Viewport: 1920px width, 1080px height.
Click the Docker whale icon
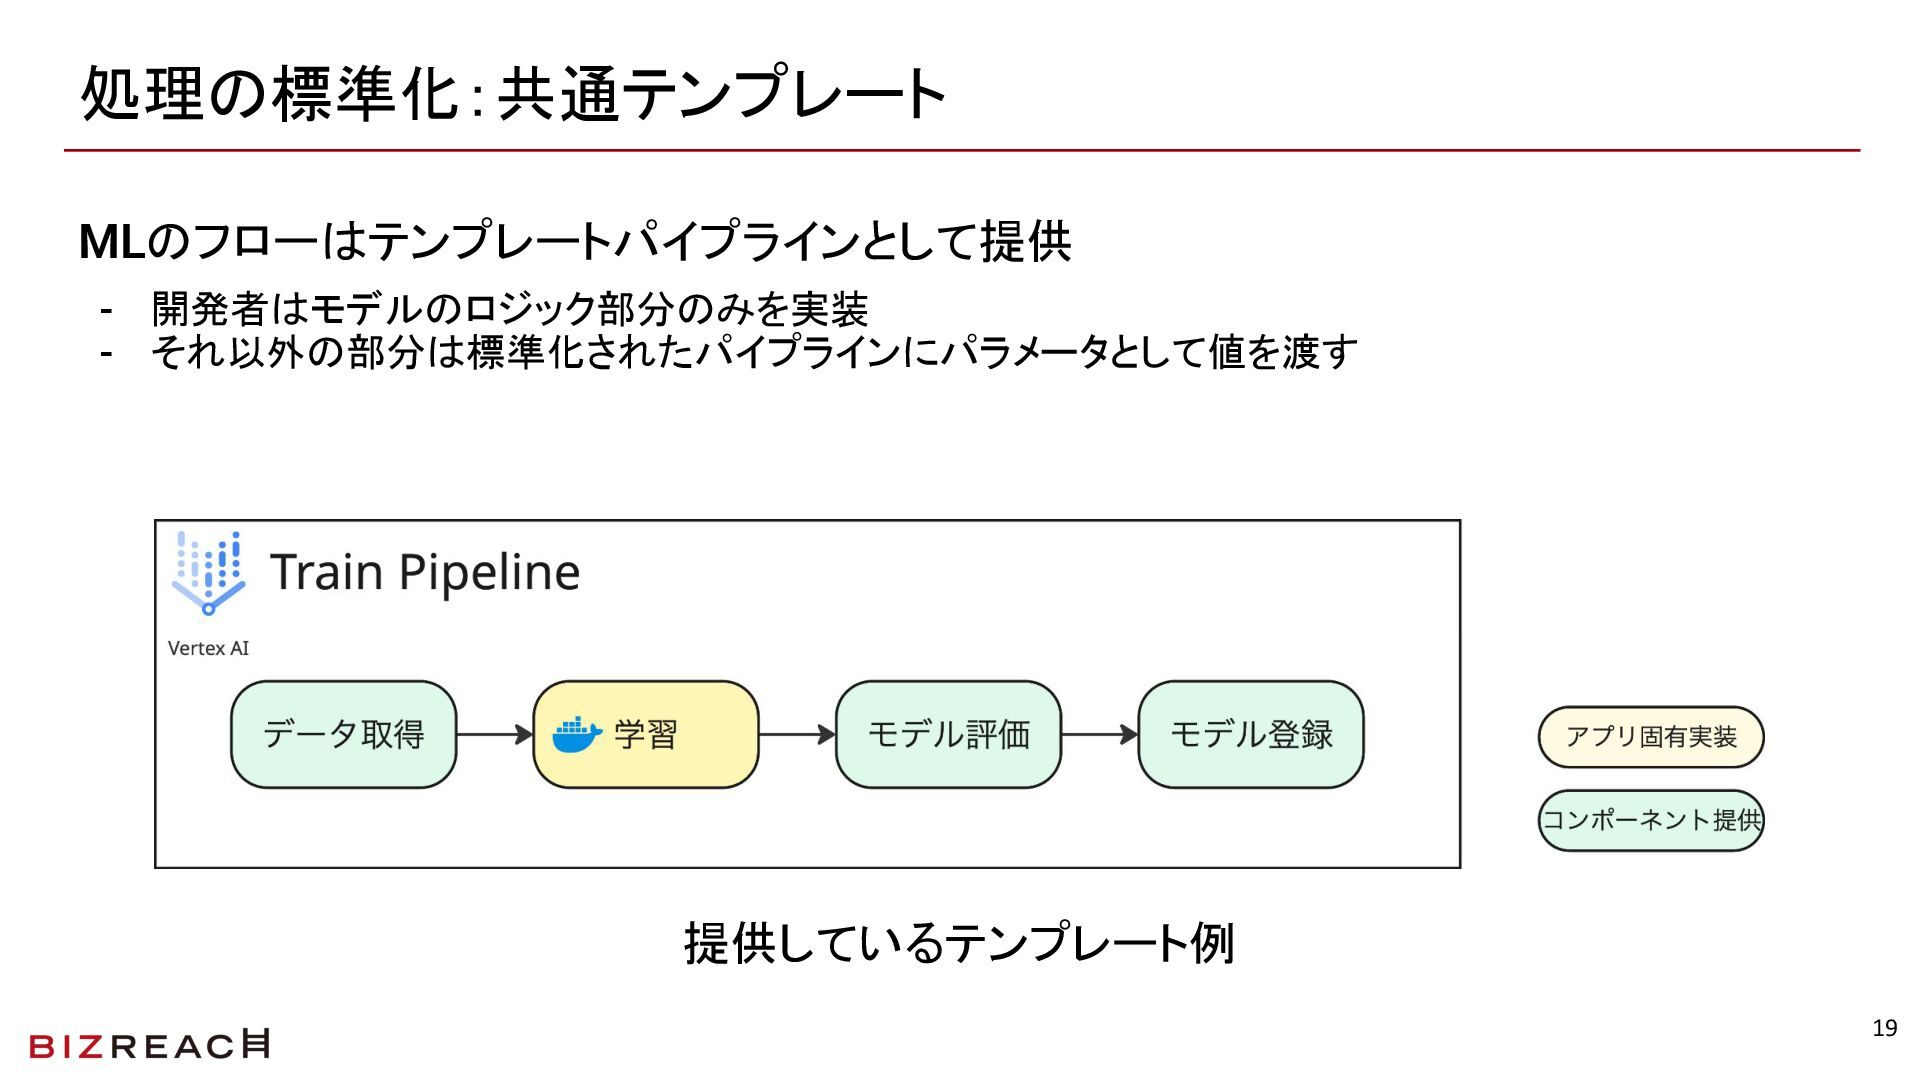pos(577,735)
